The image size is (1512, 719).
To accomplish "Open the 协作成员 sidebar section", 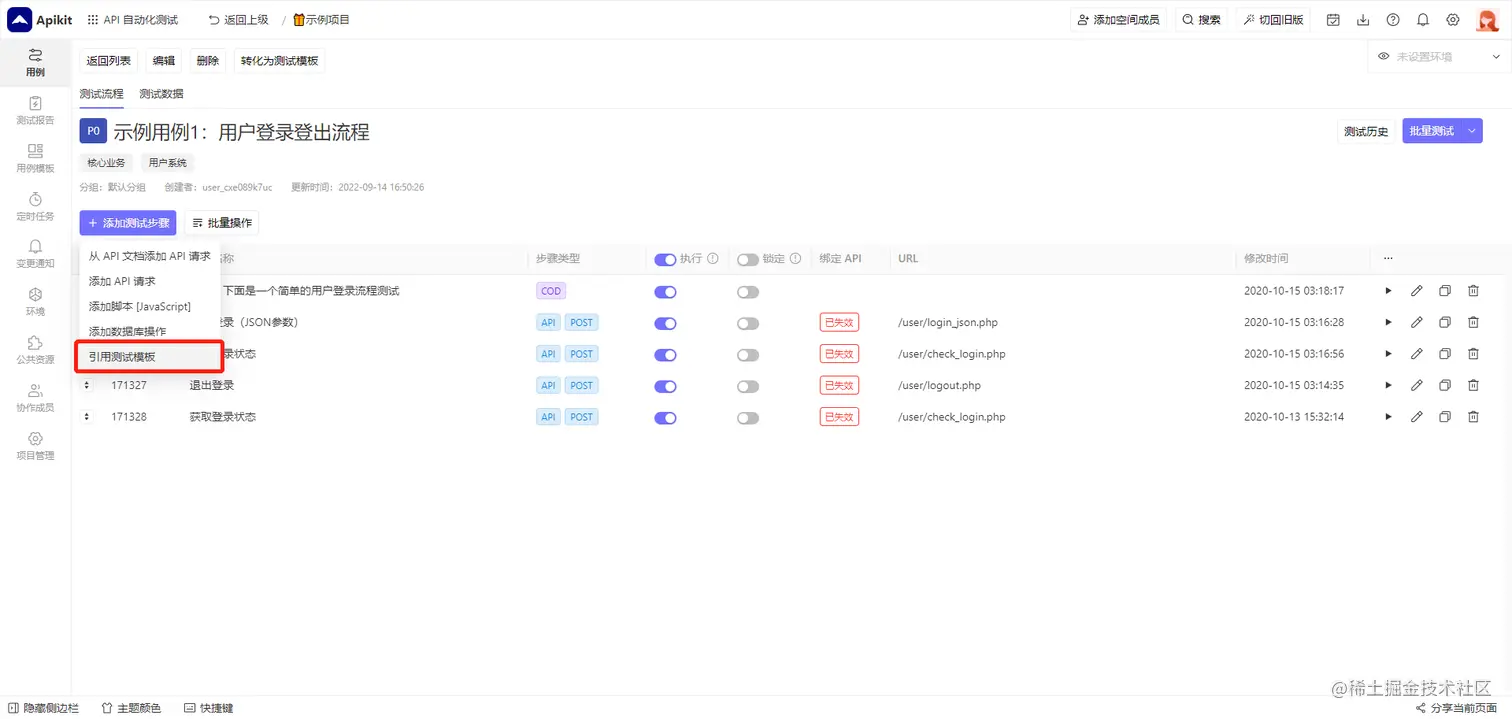I will 35,398.
